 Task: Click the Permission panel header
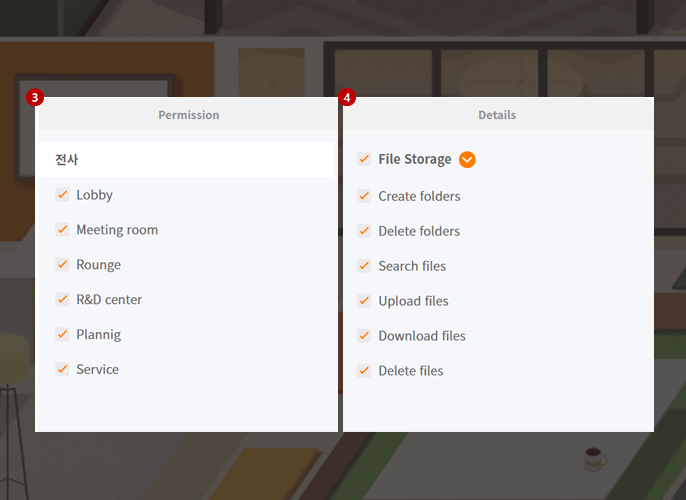[x=188, y=115]
